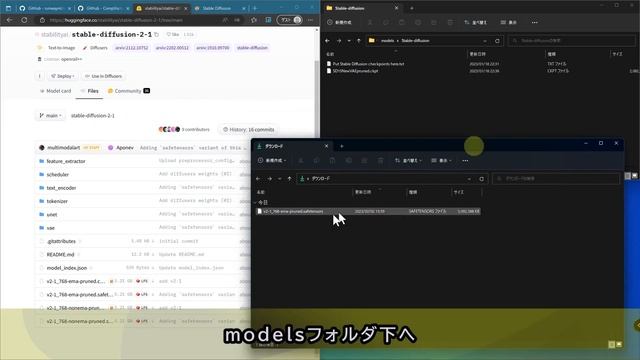Screen dimensions: 640x360
Task: Add a new tab in Stable-diffusion window
Action: [x=411, y=8]
